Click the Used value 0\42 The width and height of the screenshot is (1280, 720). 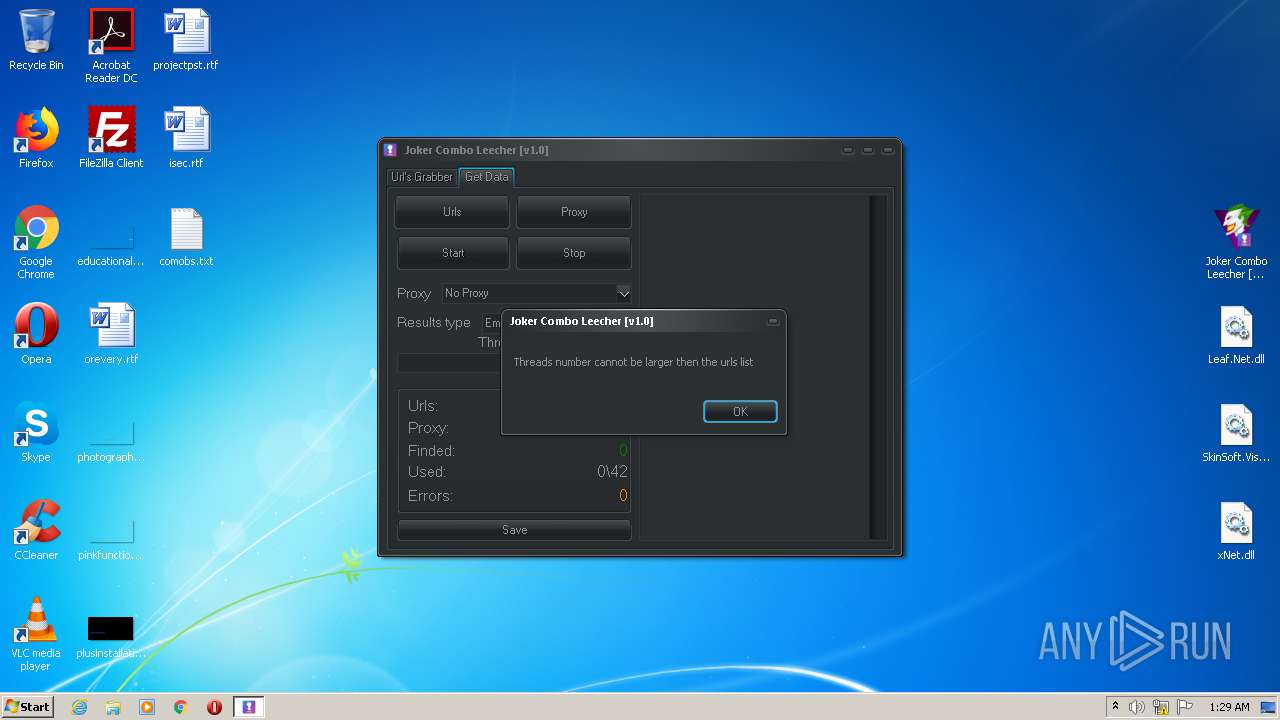pyautogui.click(x=612, y=472)
